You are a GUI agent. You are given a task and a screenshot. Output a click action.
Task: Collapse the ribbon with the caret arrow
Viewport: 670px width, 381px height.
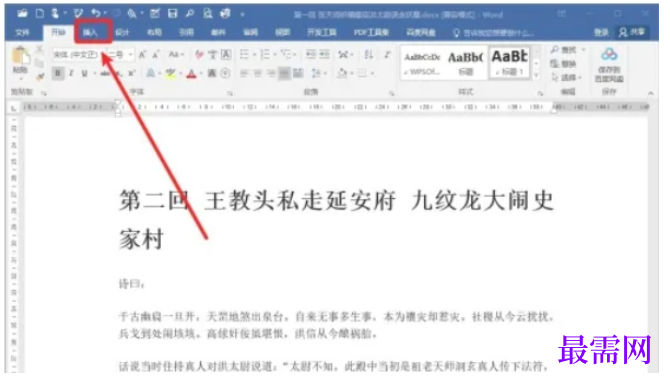(x=650, y=93)
